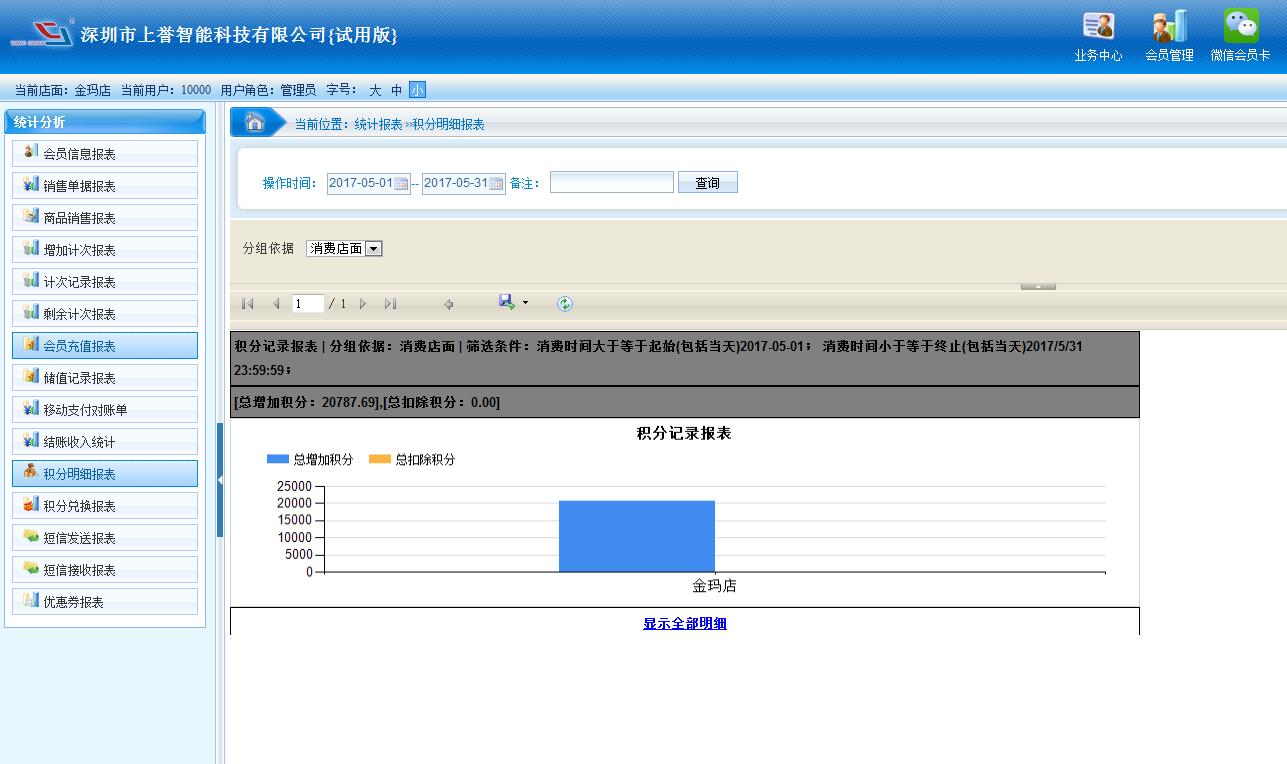
Task: Click the home icon in breadcrumb
Action: click(x=255, y=123)
